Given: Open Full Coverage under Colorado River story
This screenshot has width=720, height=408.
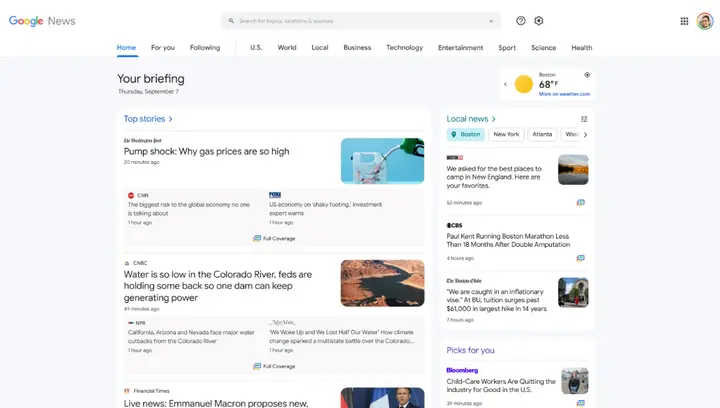Looking at the screenshot, I should pyautogui.click(x=274, y=366).
